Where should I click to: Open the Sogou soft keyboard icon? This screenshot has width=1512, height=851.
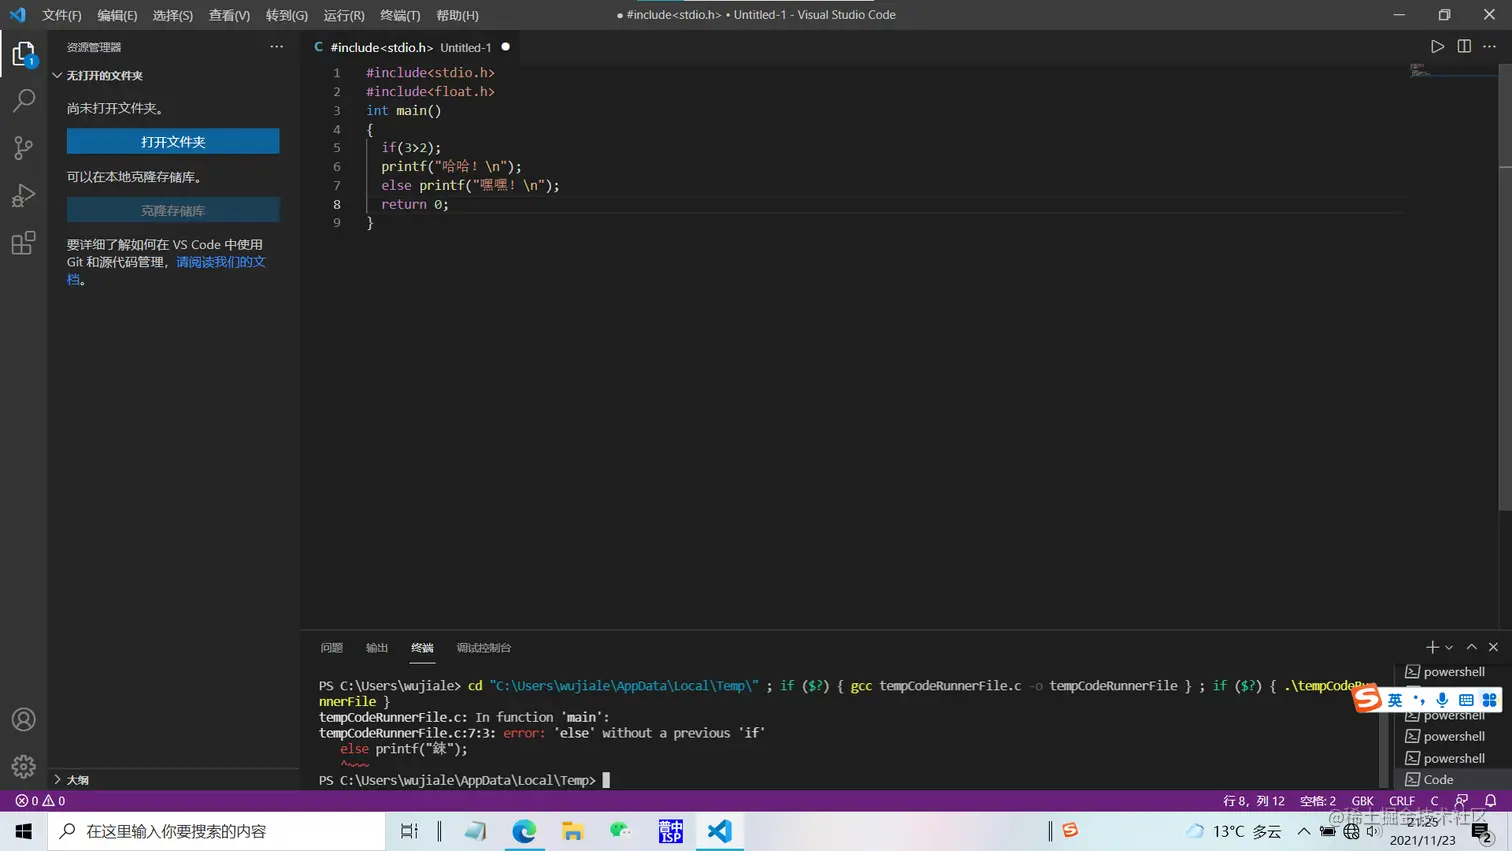(x=1466, y=700)
